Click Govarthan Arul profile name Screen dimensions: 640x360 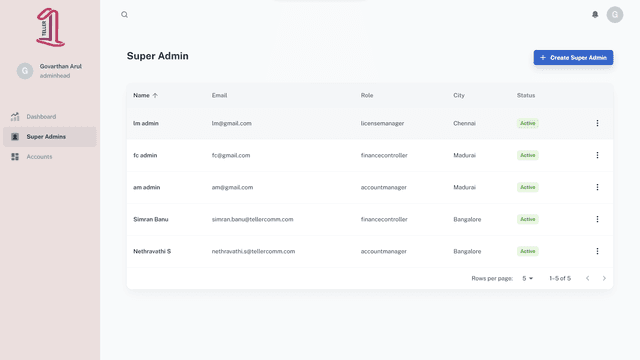click(x=60, y=66)
